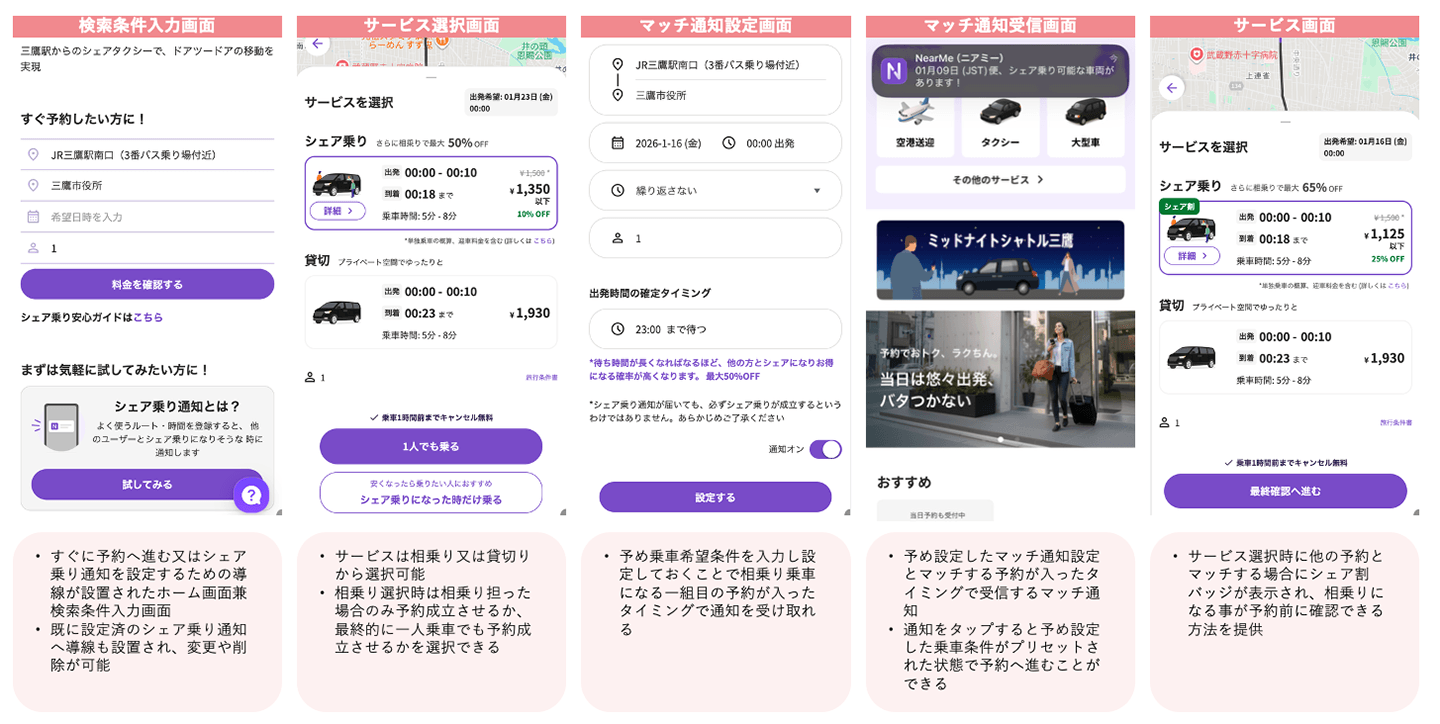Select 貸切 option on the 1月23日 screen

pos(430,312)
